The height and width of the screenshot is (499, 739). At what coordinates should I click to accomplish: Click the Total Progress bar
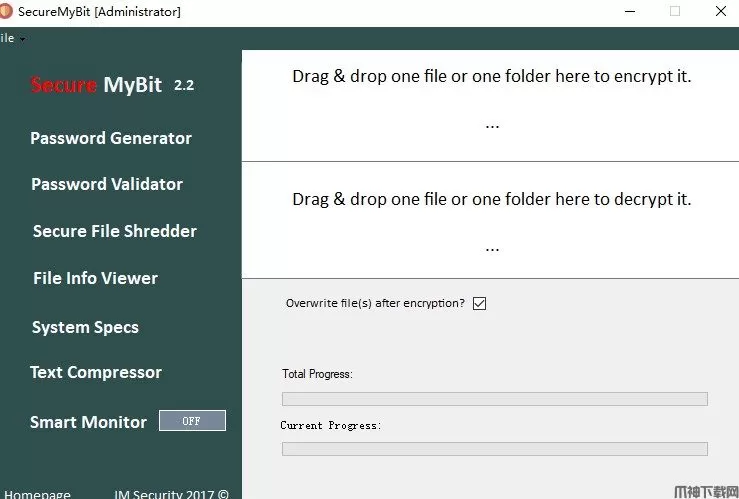tap(494, 398)
